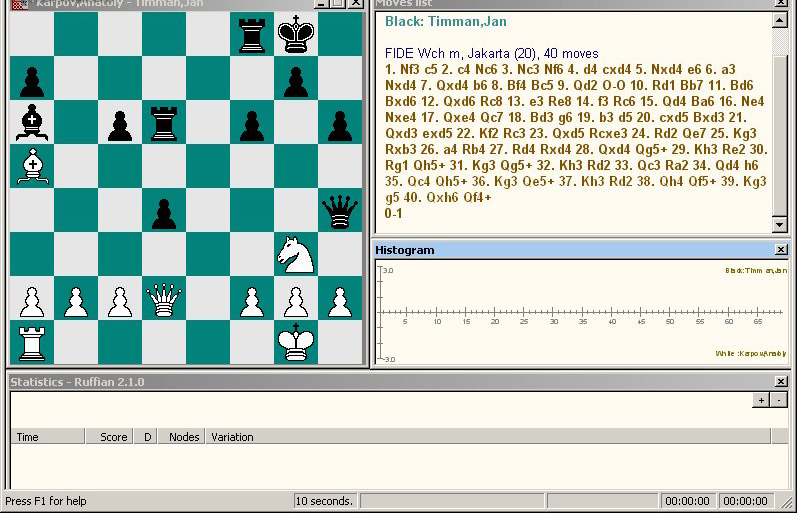The width and height of the screenshot is (797, 513).
Task: Click the Variation column header
Action: tap(232, 437)
